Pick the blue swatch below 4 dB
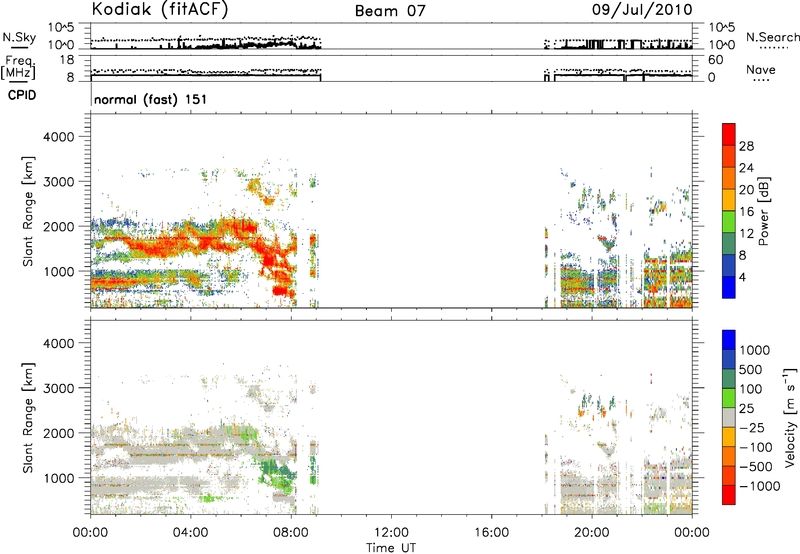This screenshot has width=800, height=554. pos(729,287)
